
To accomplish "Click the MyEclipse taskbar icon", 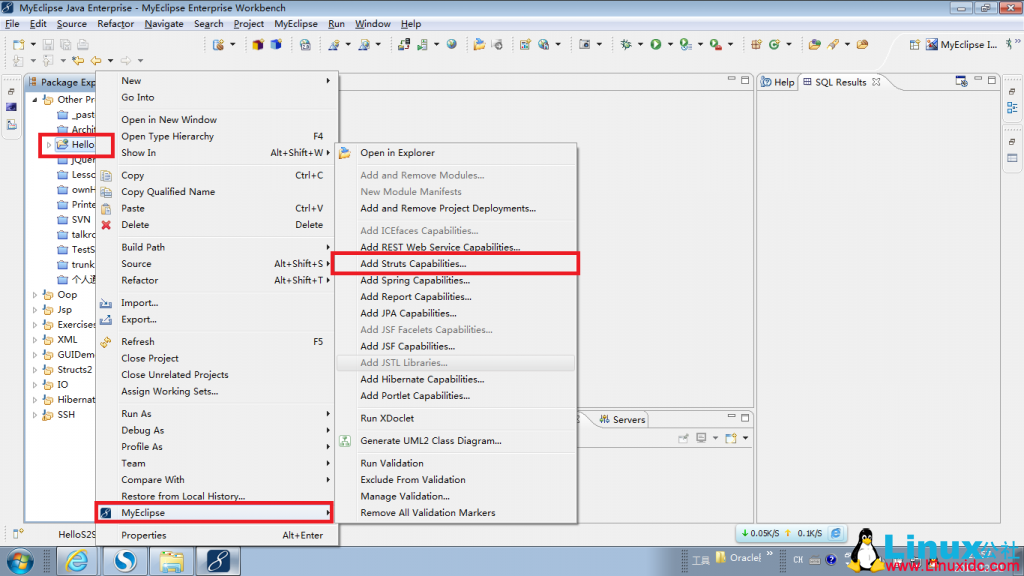I will 218,560.
